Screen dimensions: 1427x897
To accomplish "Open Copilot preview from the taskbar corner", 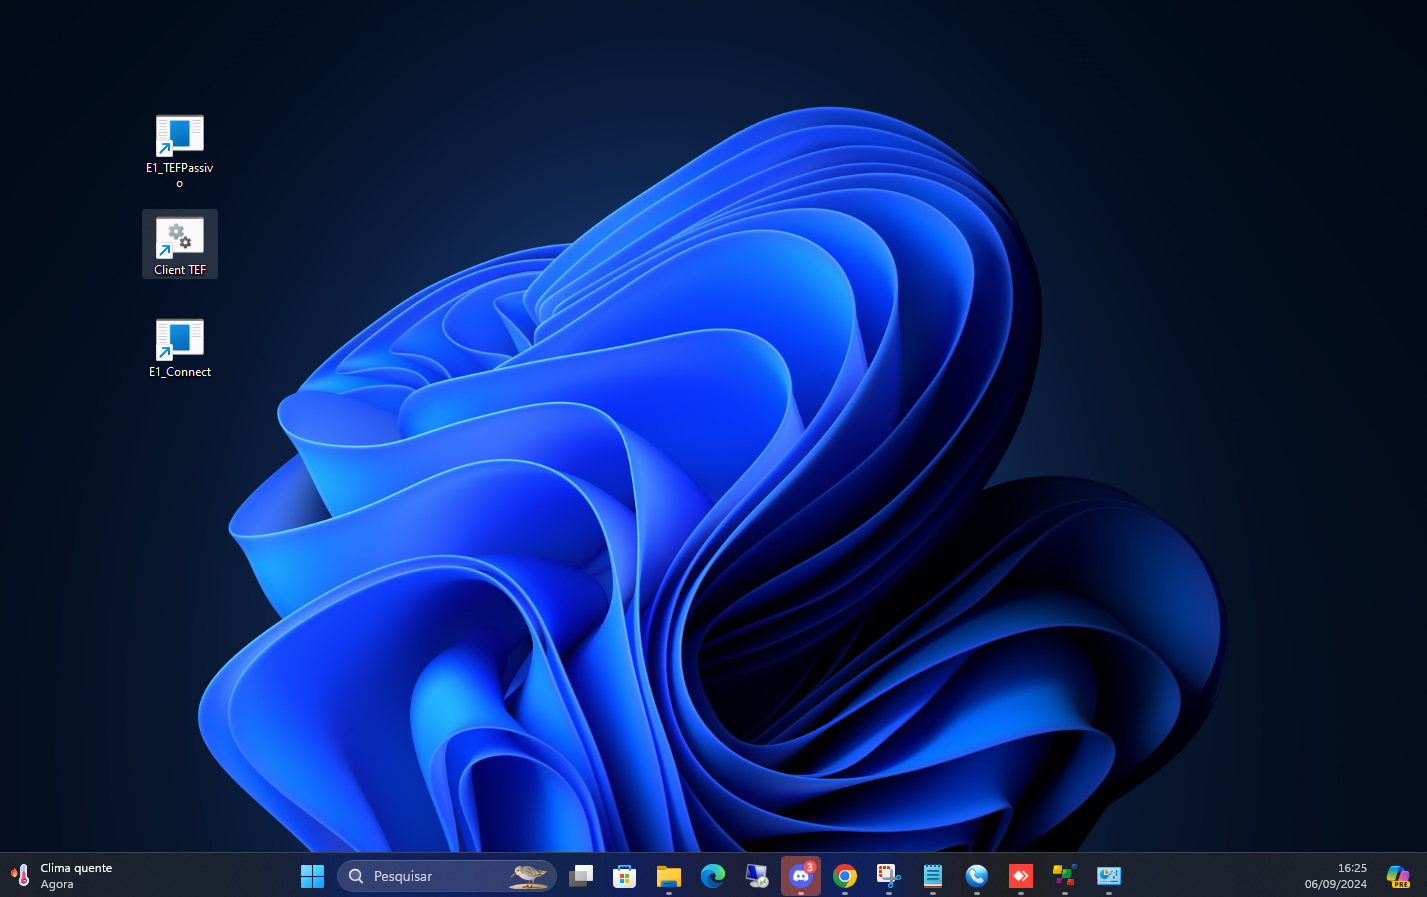I will coord(1398,876).
